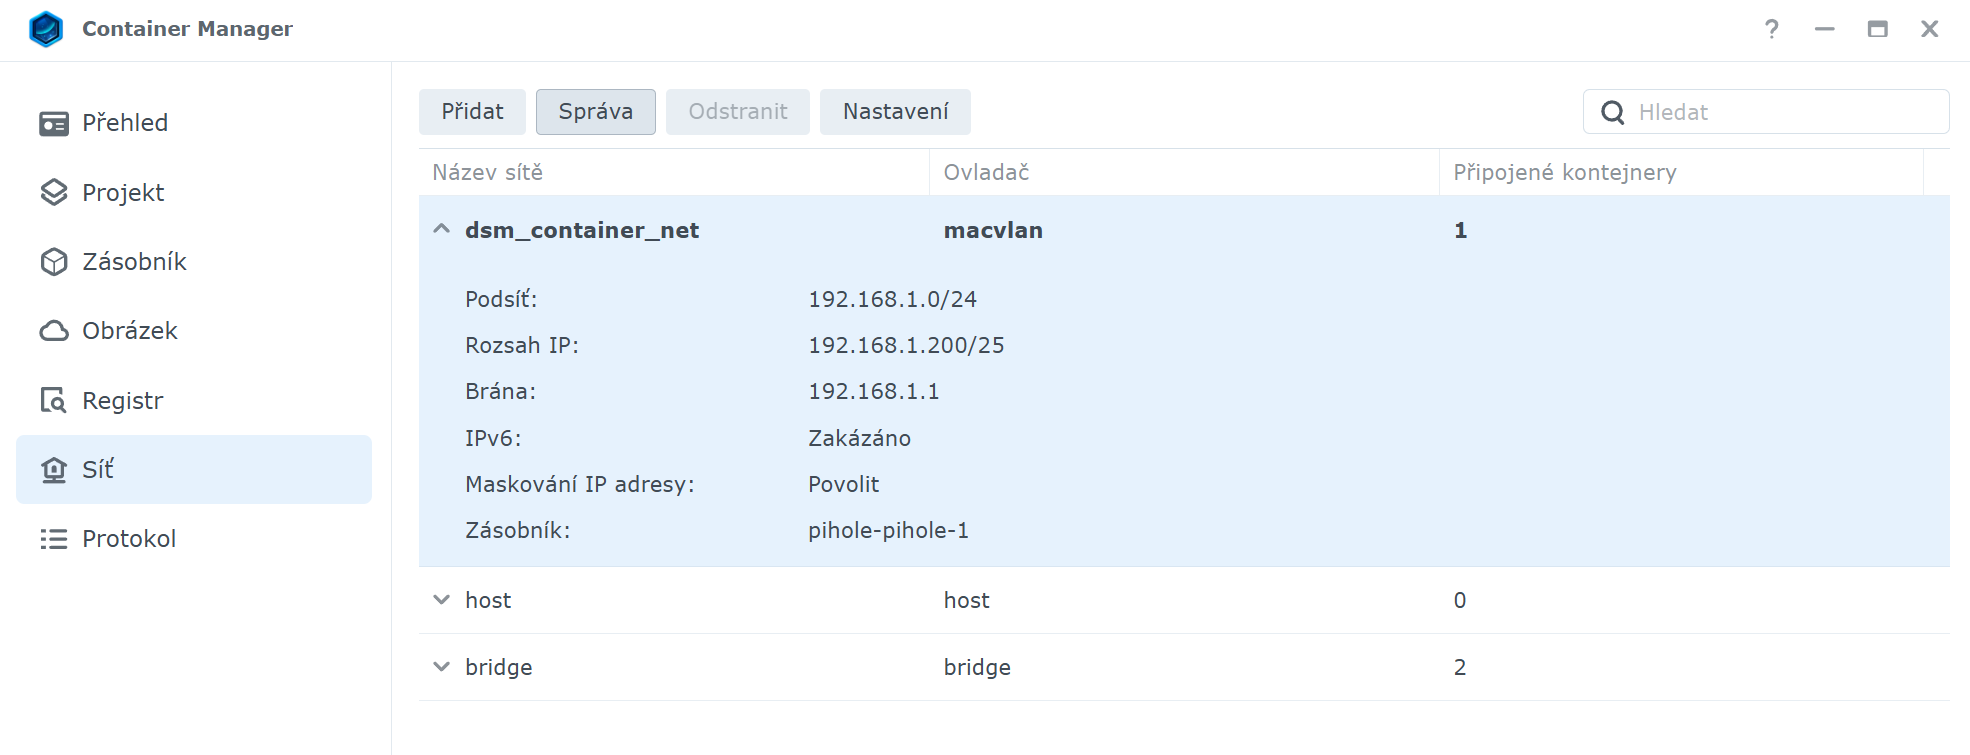Expand the host network row
This screenshot has width=1970, height=755.
(x=441, y=600)
